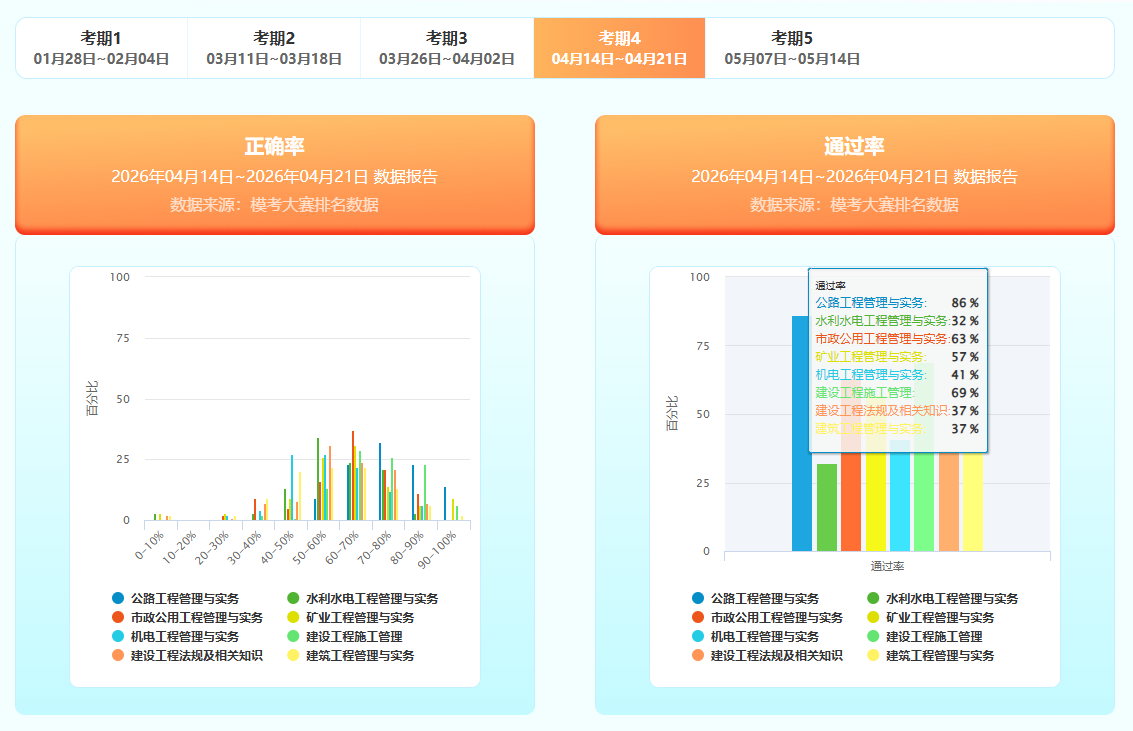Hide 机电工程管理与实务 series in 通过率 chart
1133x731 pixels.
tap(755, 636)
